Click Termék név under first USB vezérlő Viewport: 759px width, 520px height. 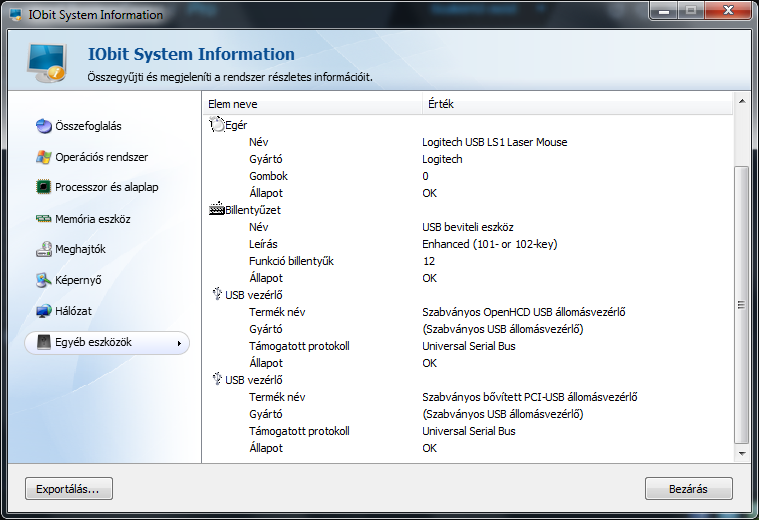pyautogui.click(x=277, y=312)
